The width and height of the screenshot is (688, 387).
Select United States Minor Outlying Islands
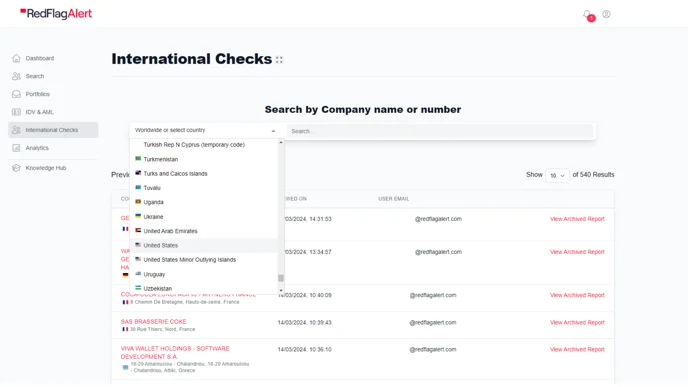pos(204,260)
